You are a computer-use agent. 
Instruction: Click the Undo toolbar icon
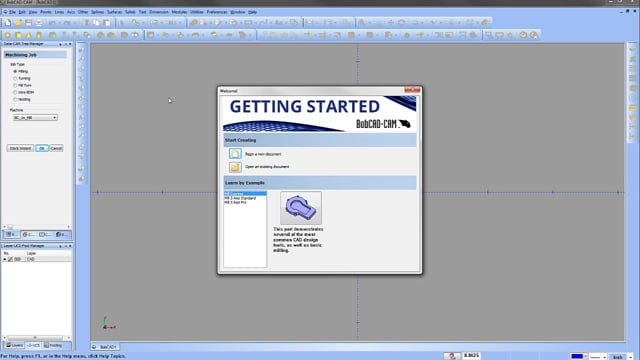(52, 23)
